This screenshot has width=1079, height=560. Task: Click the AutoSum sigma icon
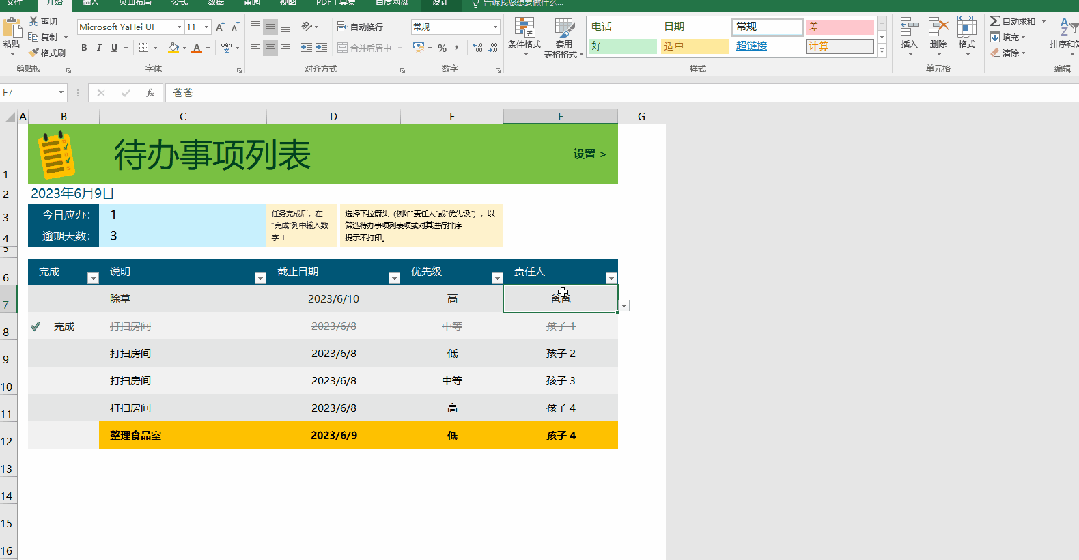pos(995,21)
